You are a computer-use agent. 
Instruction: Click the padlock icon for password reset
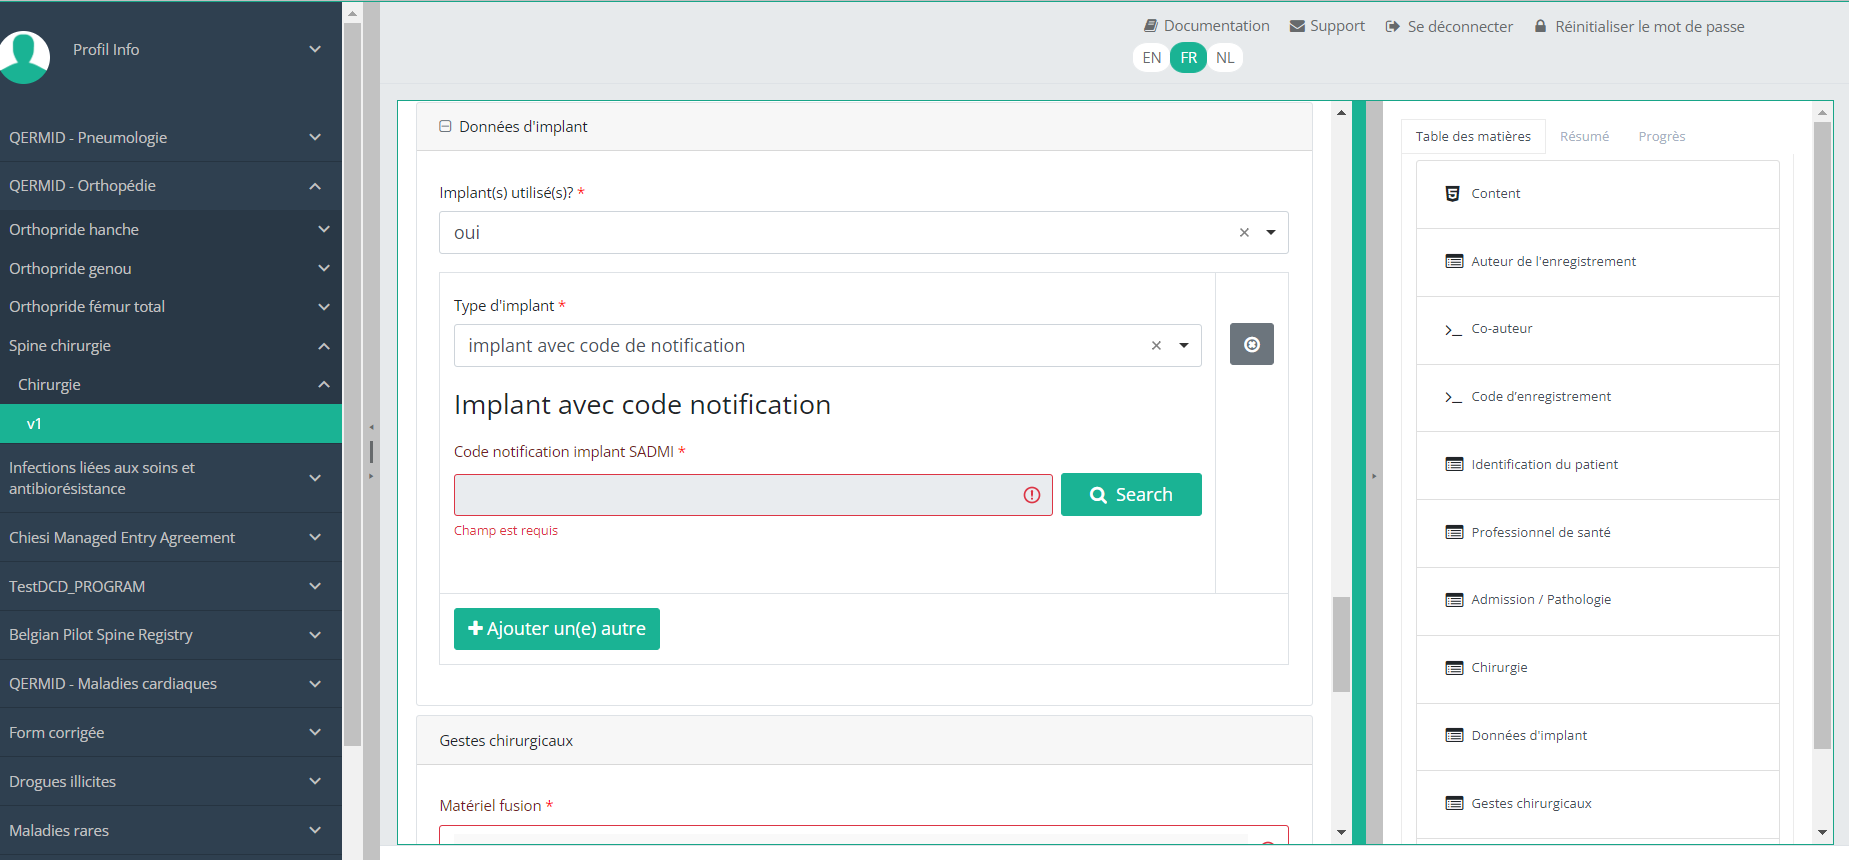1540,26
